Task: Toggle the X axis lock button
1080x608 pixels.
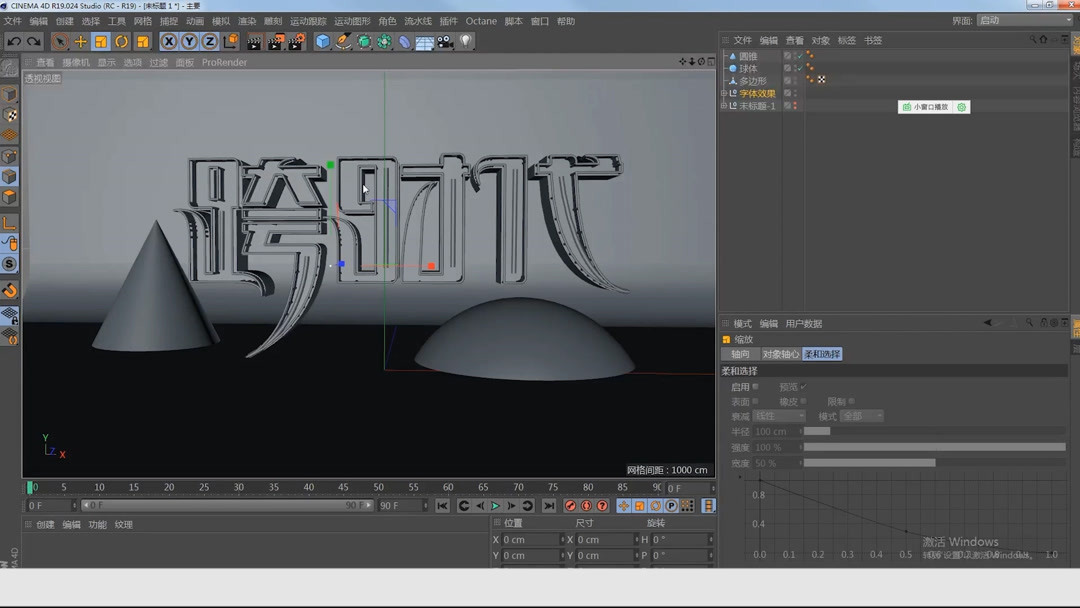Action: [167, 41]
